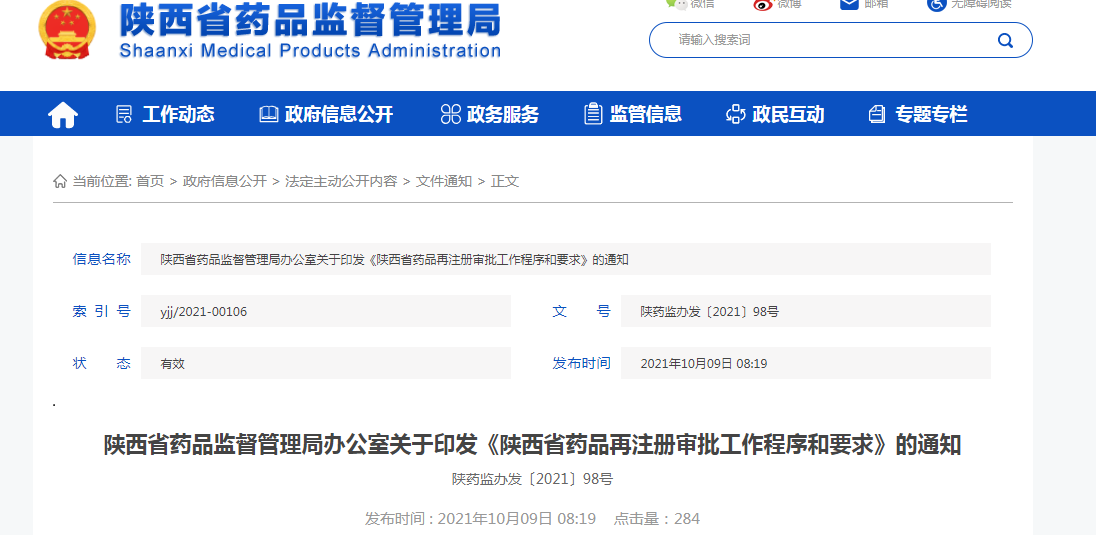Click the 政府信息公开 breadcrumb link
The image size is (1096, 535).
tap(225, 181)
